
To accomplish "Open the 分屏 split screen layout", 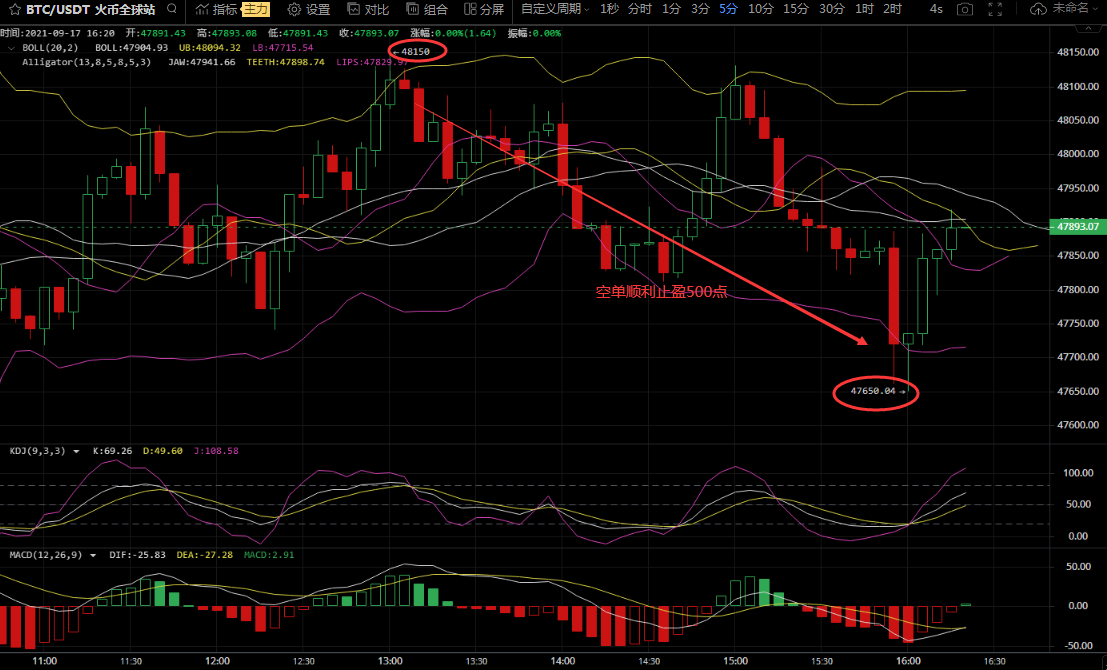I will 484,9.
